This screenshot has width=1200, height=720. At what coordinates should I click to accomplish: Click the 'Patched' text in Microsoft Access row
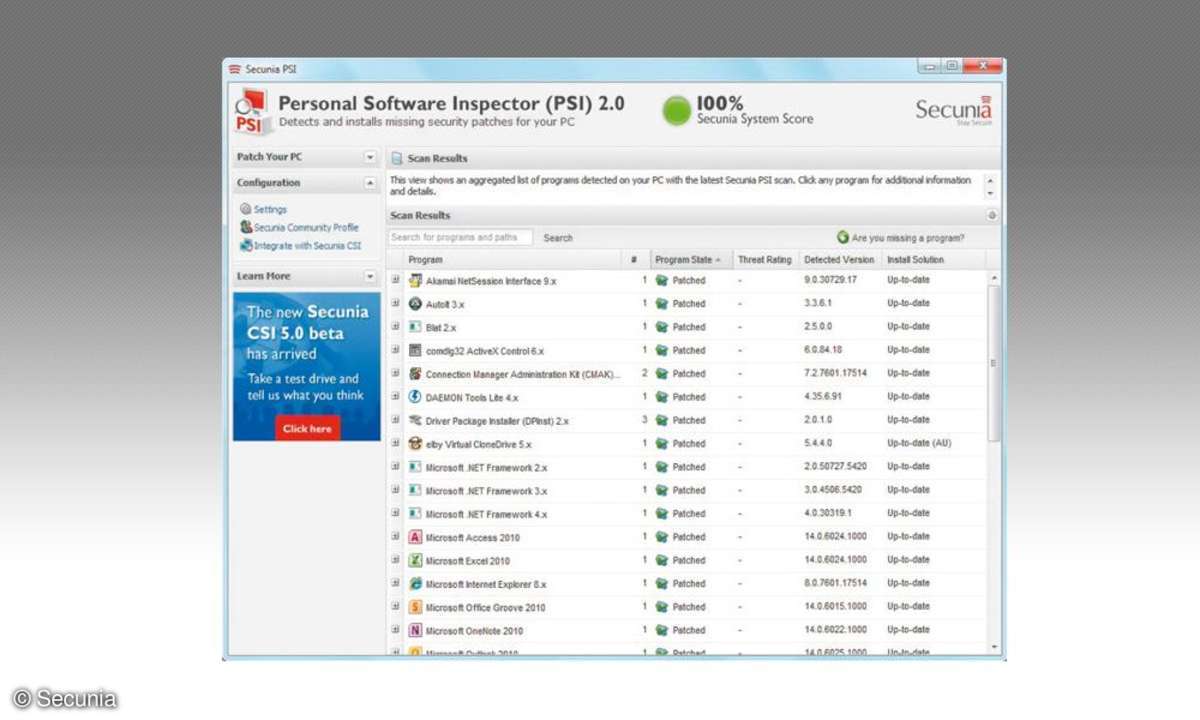(689, 537)
